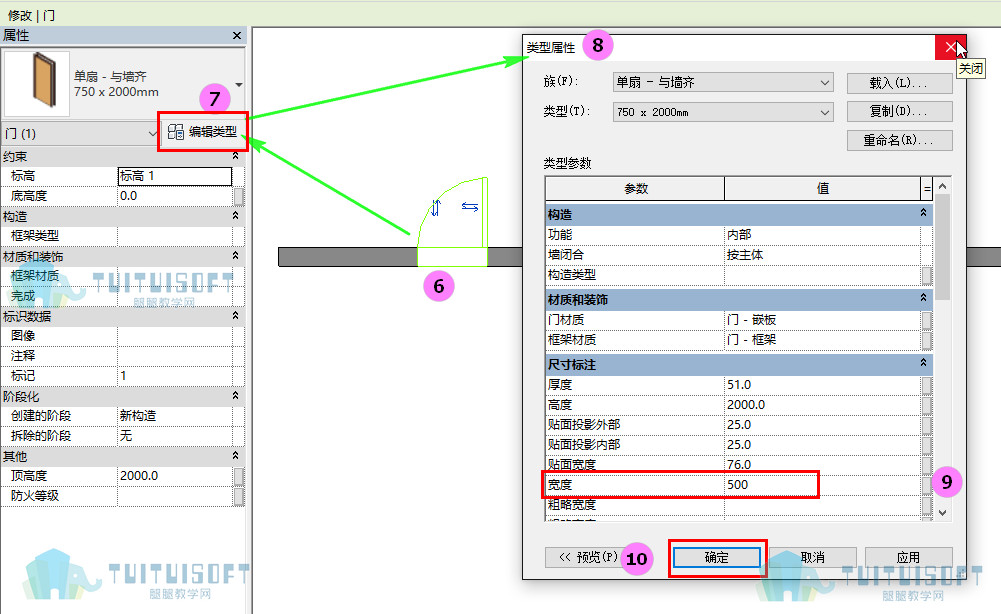
Task: Click the scroll-up arrow in the 类型参数 list
Action: tap(942, 186)
